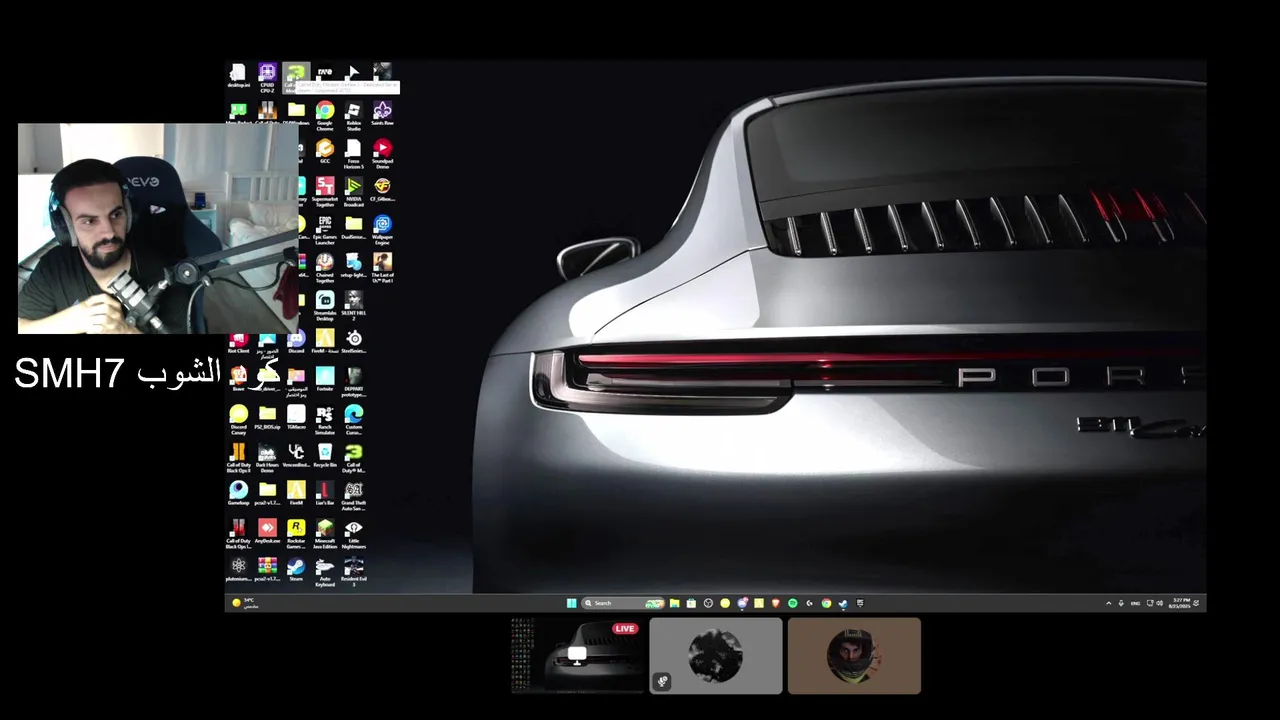The image size is (1280, 720).
Task: Launch the Gameloop desktop shortcut
Action: click(x=238, y=494)
